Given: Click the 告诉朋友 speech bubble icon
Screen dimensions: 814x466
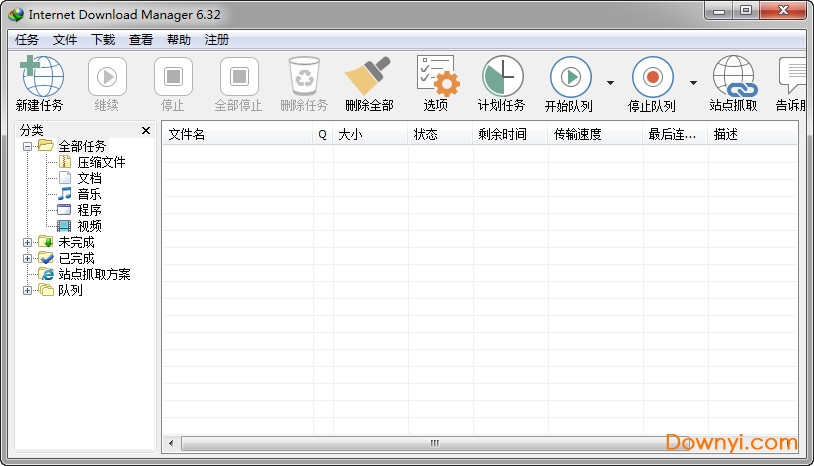Looking at the screenshot, I should click(795, 77).
